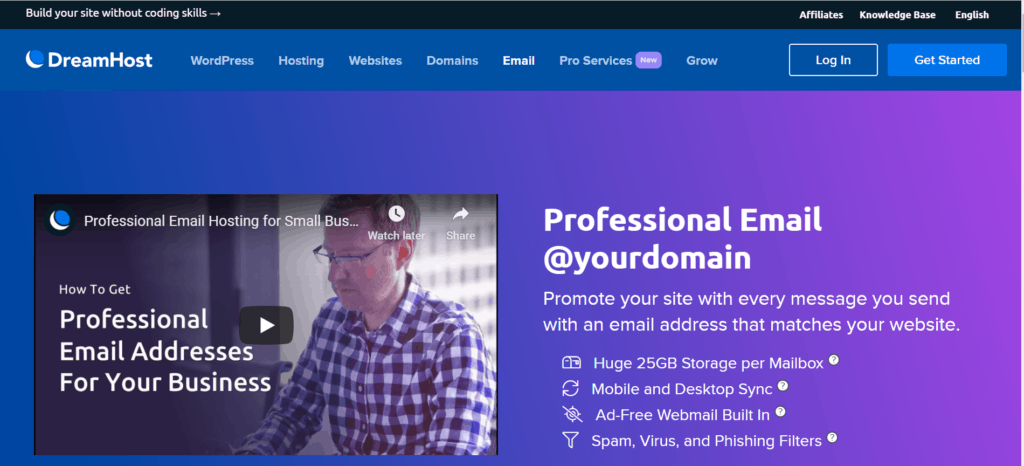This screenshot has height=466, width=1024.
Task: Click the video Share arrow icon
Action: [461, 213]
